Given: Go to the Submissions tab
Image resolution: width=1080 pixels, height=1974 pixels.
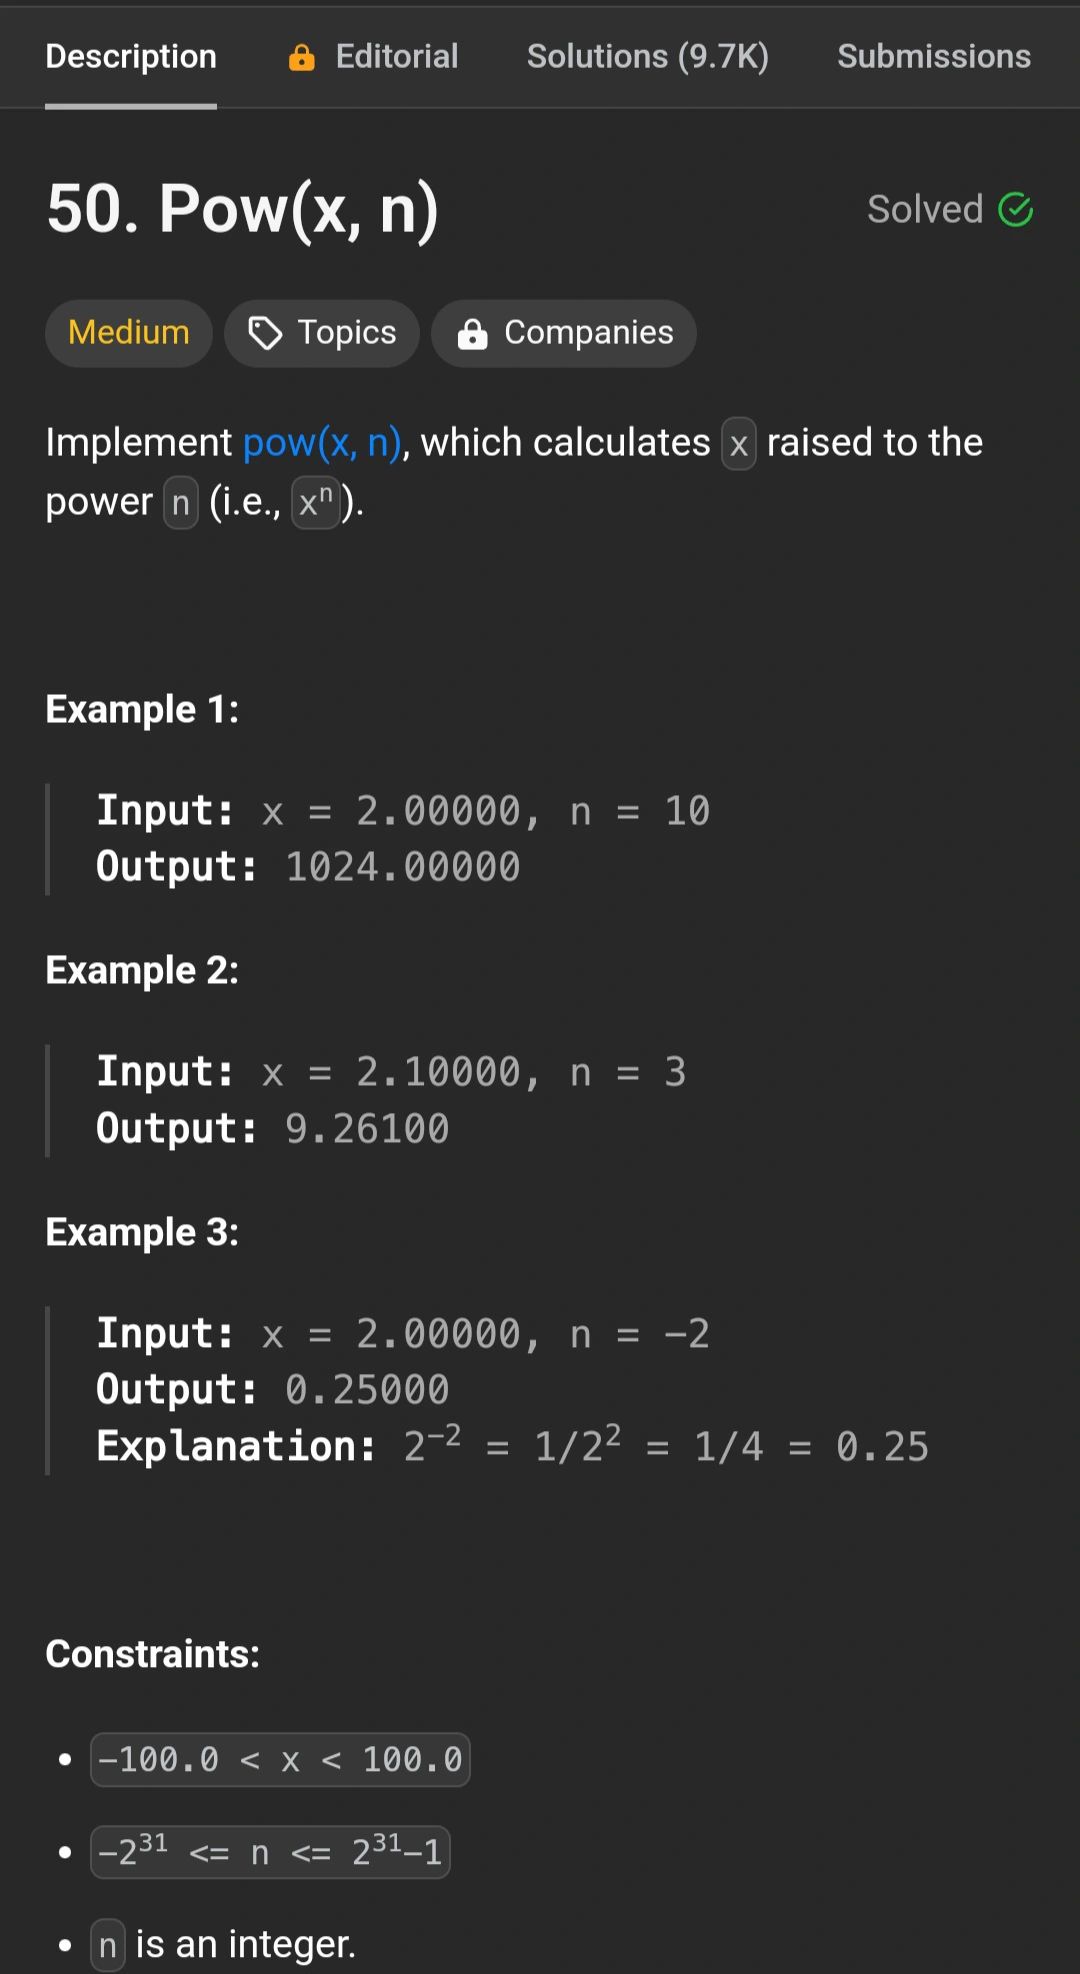Looking at the screenshot, I should point(934,57).
